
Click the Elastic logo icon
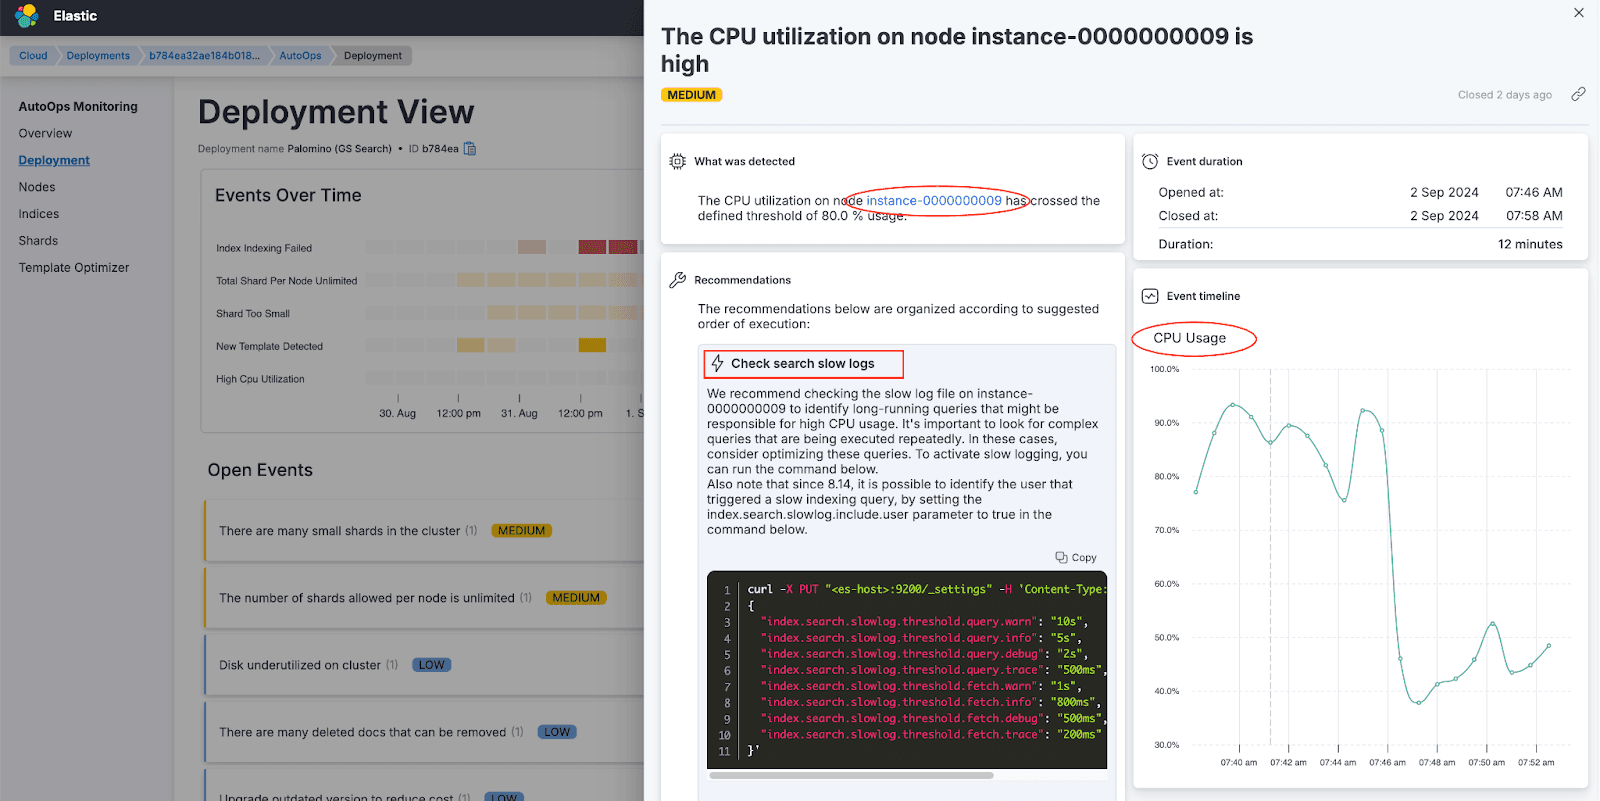point(27,16)
